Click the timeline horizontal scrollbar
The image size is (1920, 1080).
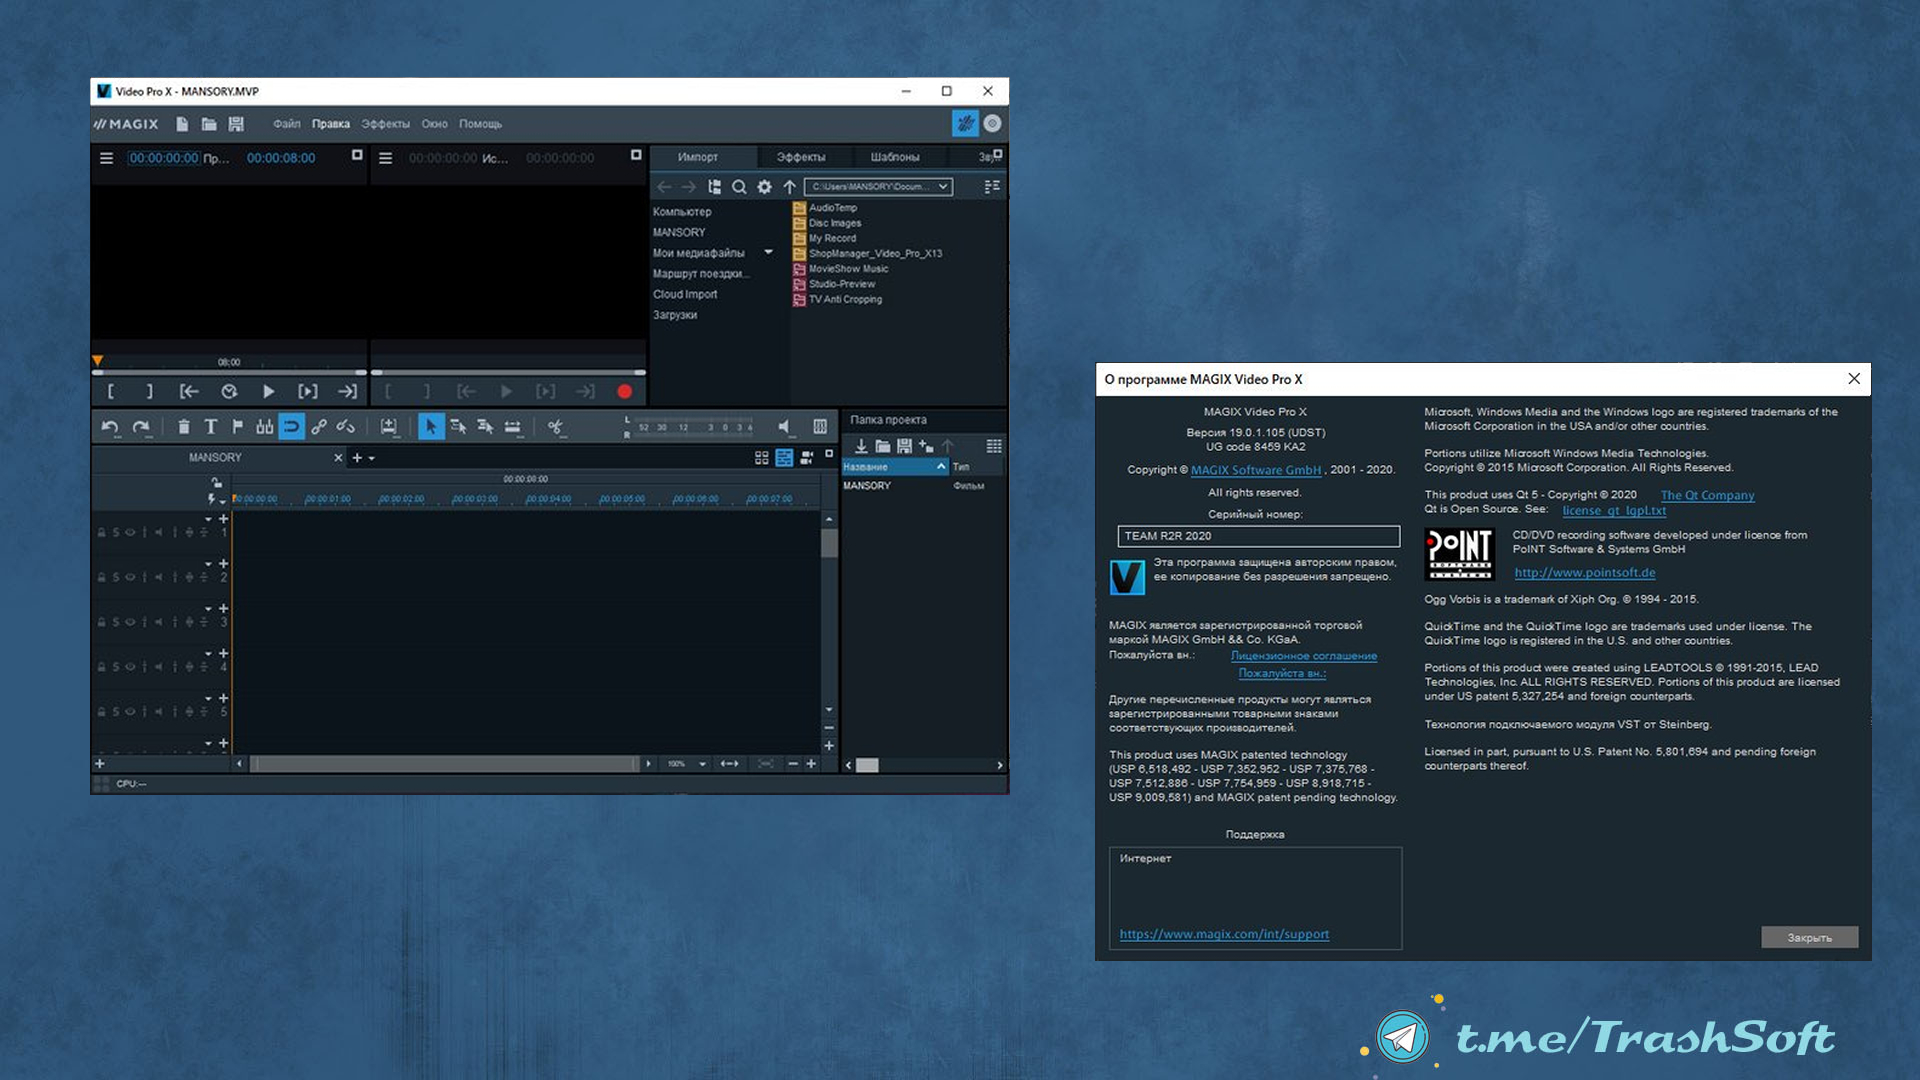pos(445,764)
